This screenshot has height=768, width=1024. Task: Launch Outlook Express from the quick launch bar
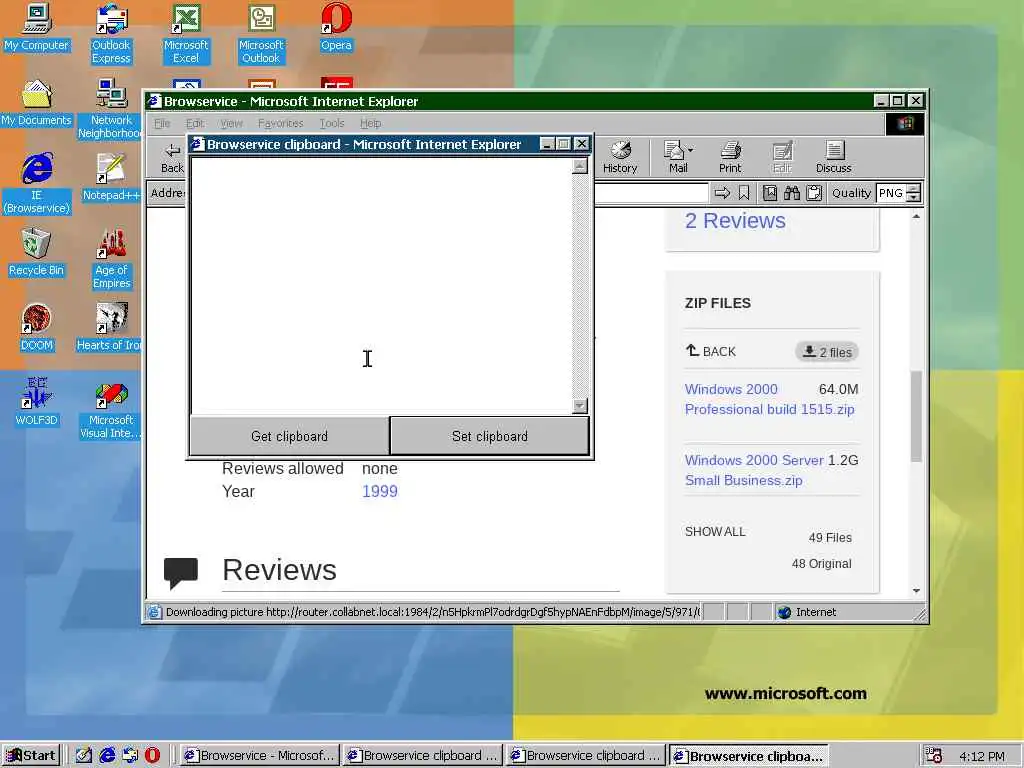[x=130, y=756]
